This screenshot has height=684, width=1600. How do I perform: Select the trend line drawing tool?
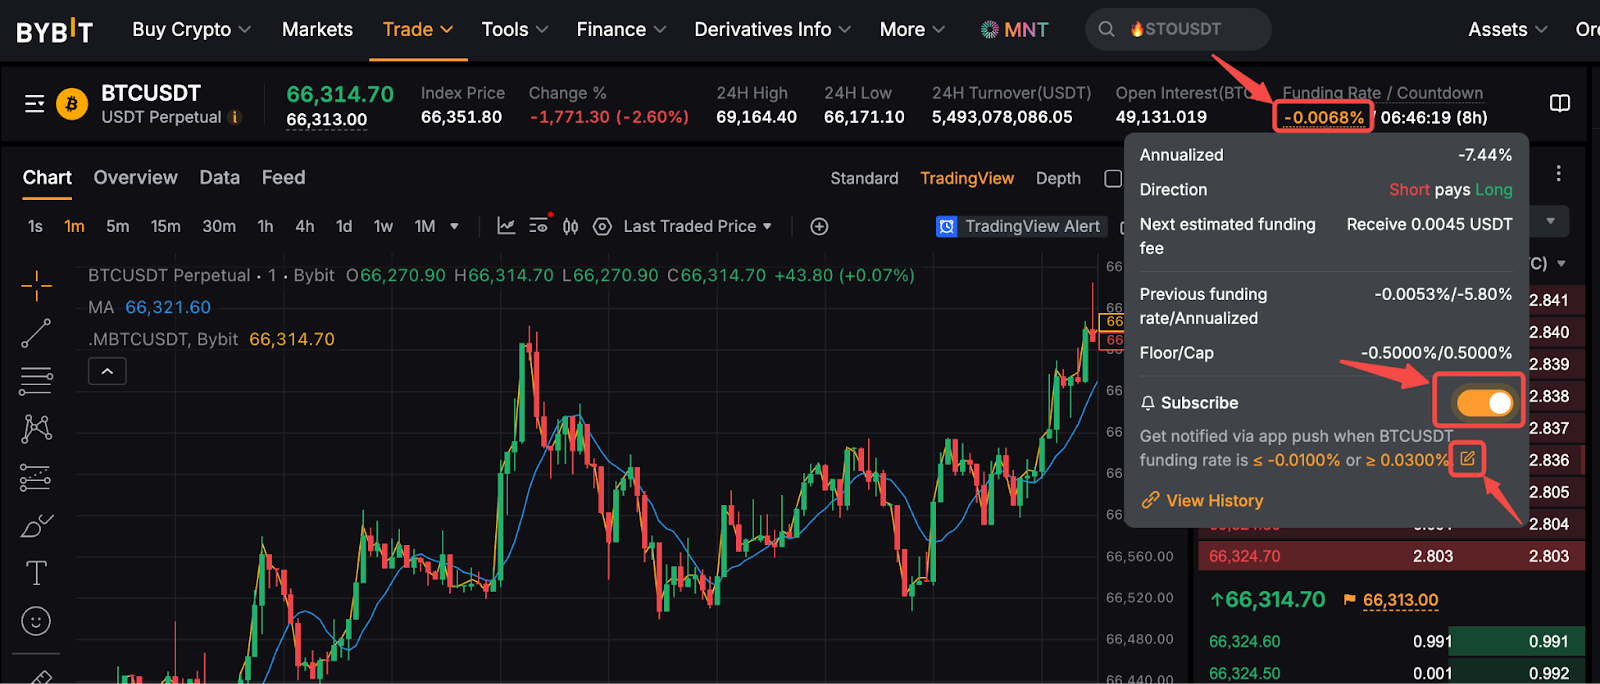[x=36, y=333]
